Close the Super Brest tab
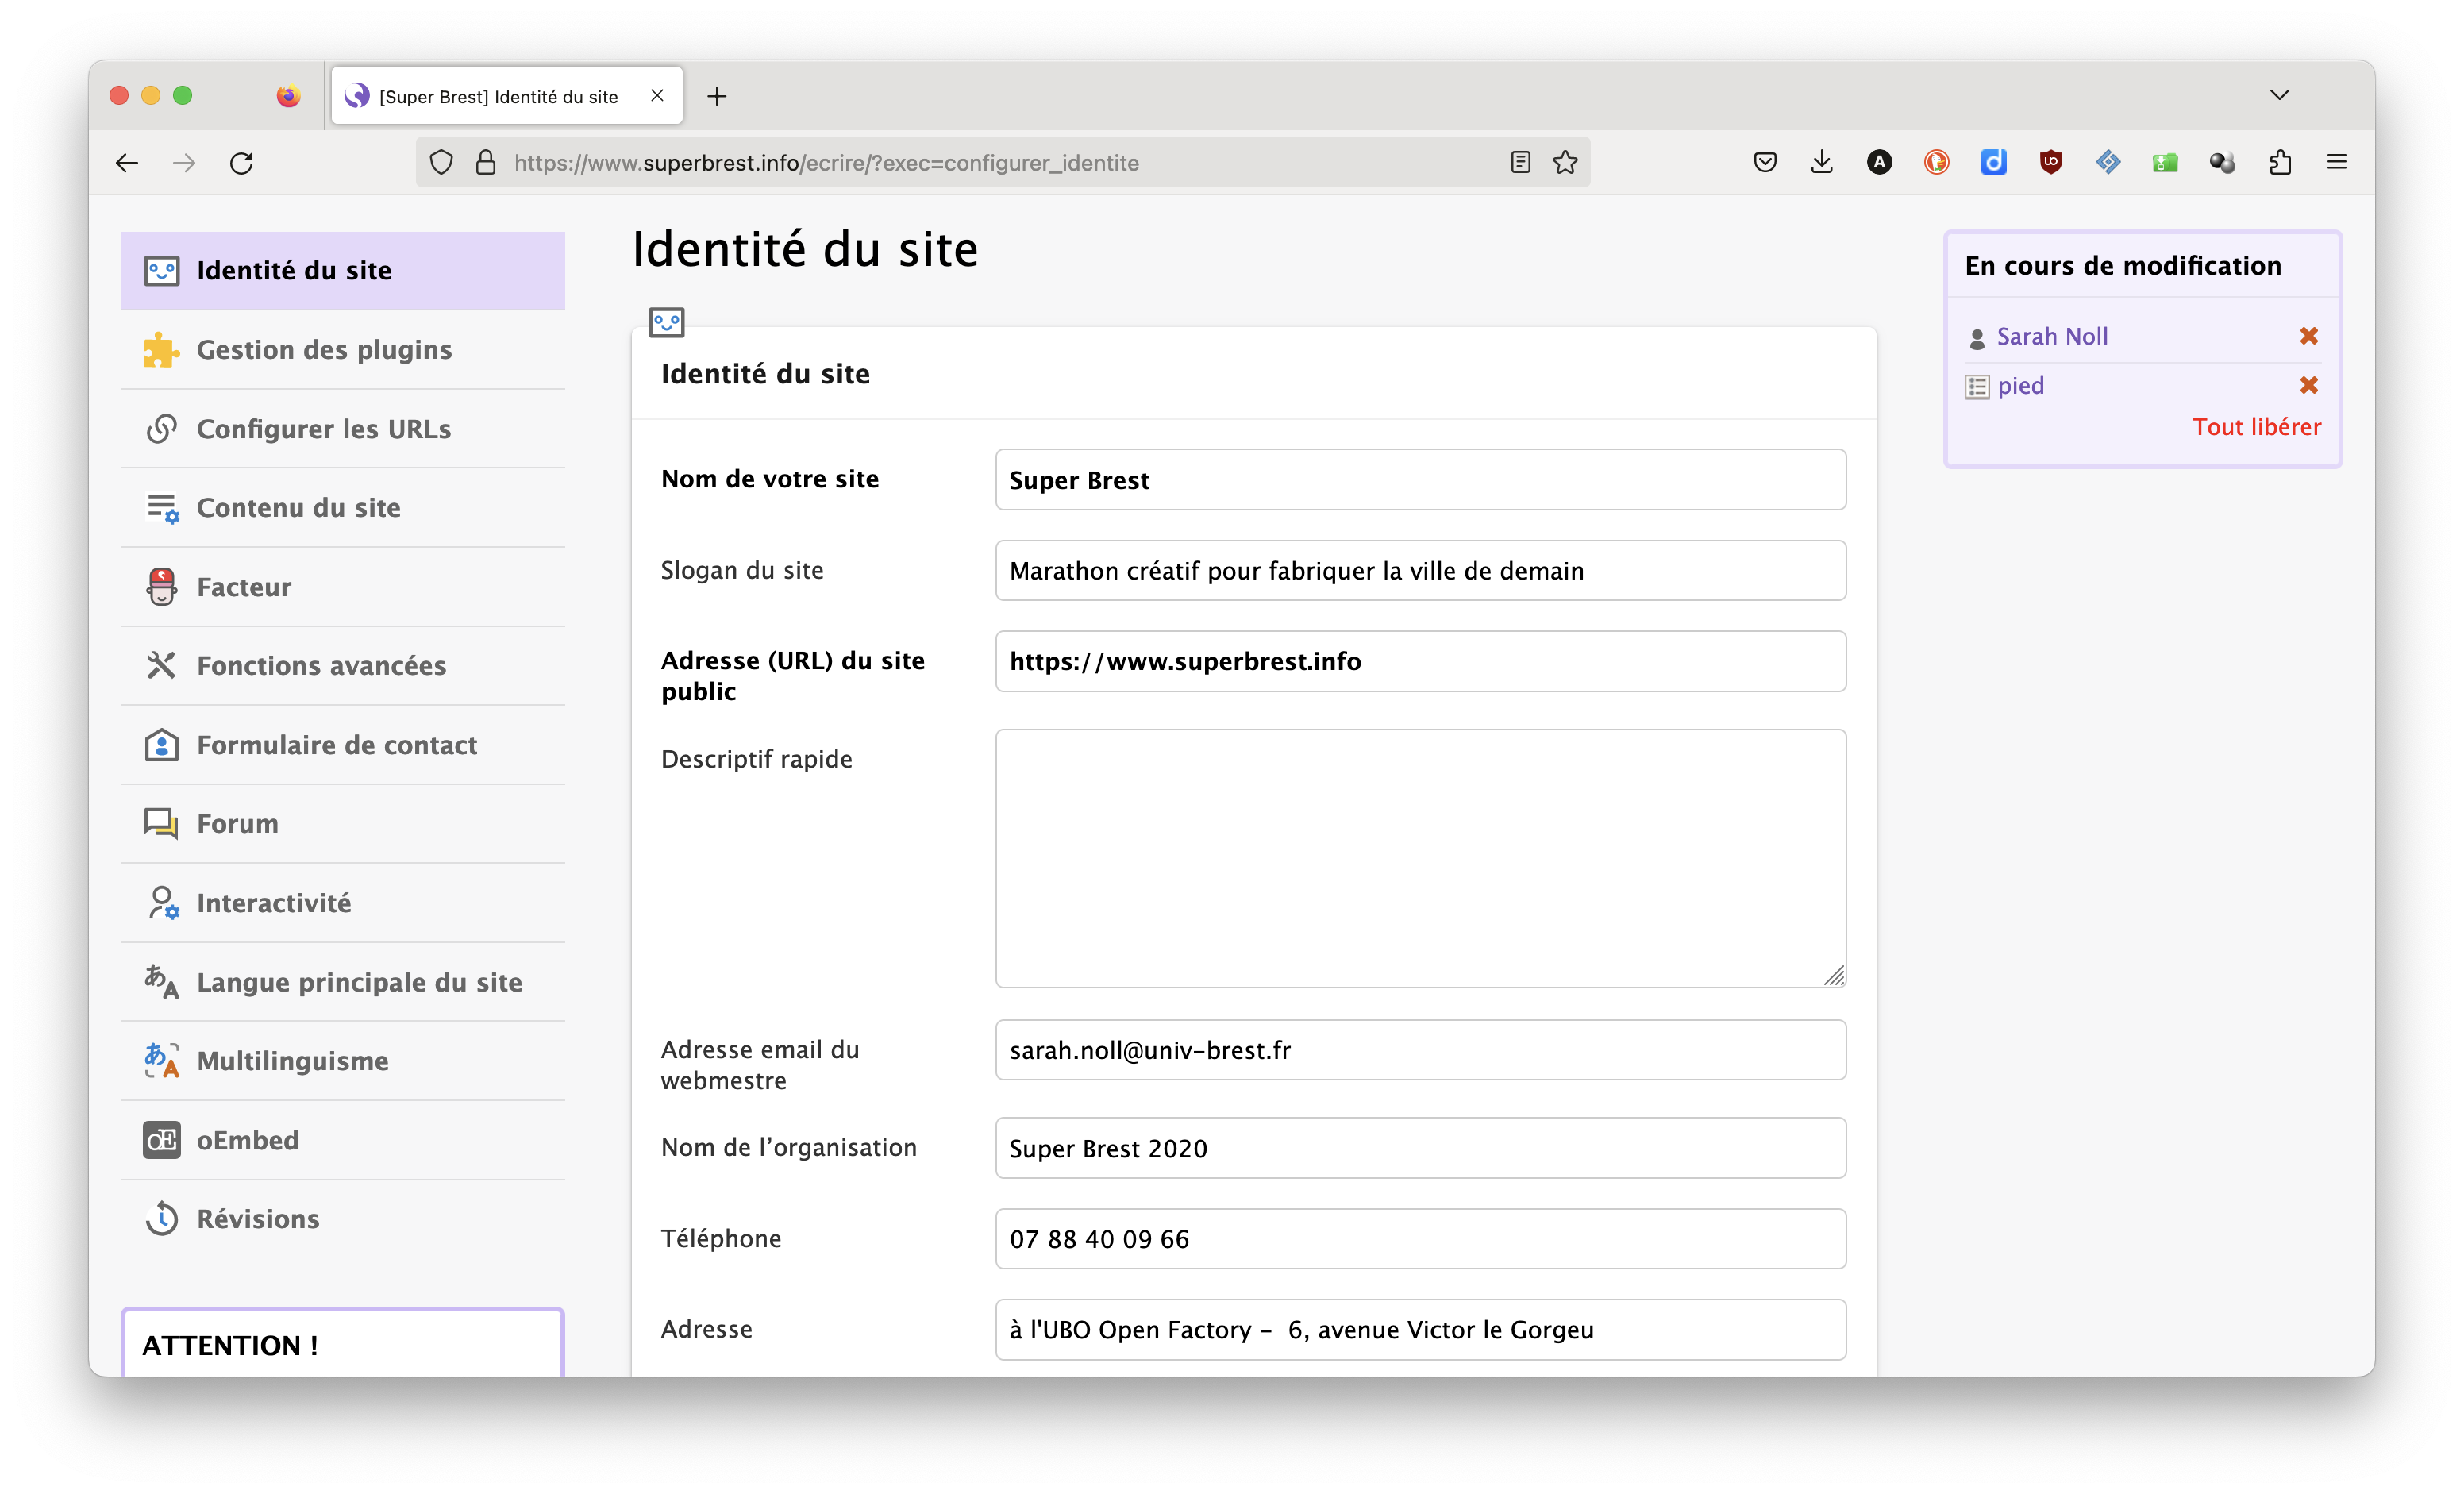Image resolution: width=2464 pixels, height=1494 pixels. coord(657,96)
